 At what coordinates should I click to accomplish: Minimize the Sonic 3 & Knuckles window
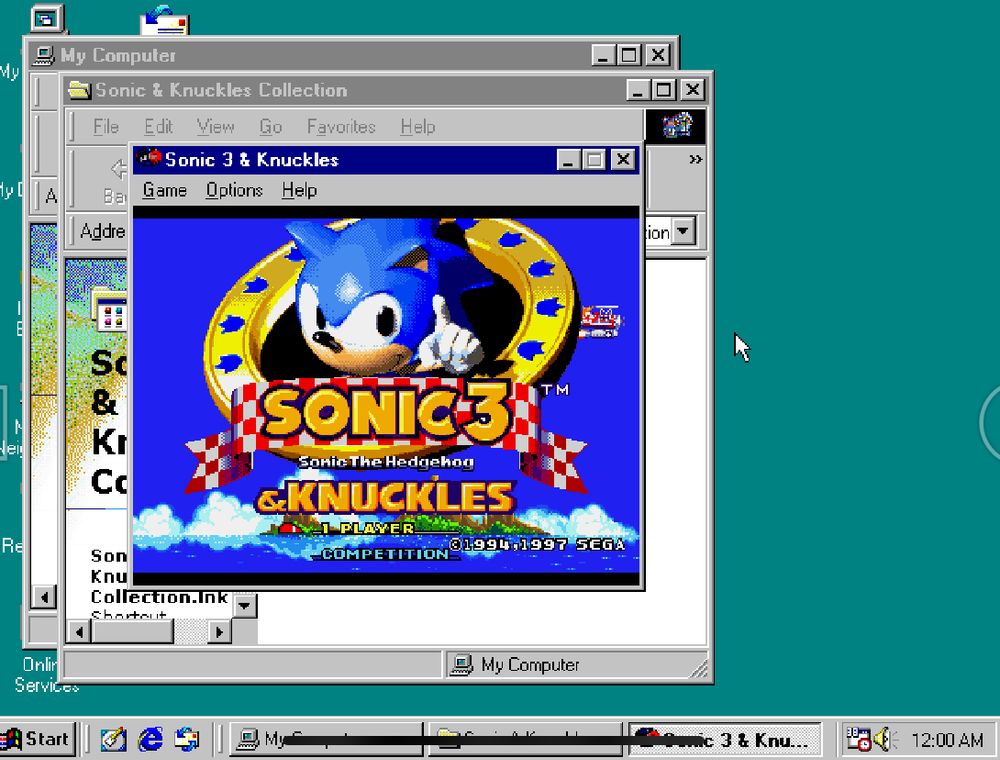tap(568, 159)
